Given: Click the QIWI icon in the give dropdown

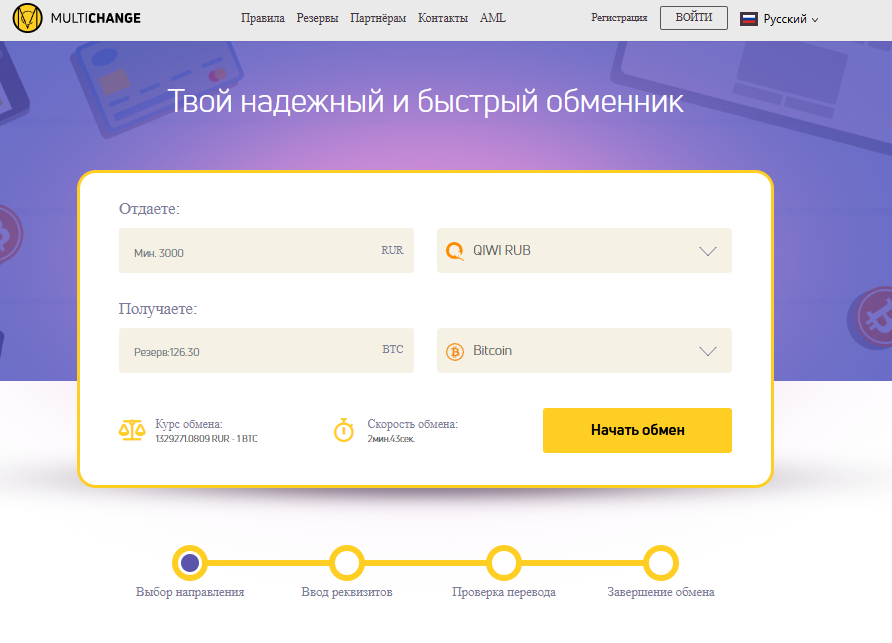Looking at the screenshot, I should coord(455,251).
